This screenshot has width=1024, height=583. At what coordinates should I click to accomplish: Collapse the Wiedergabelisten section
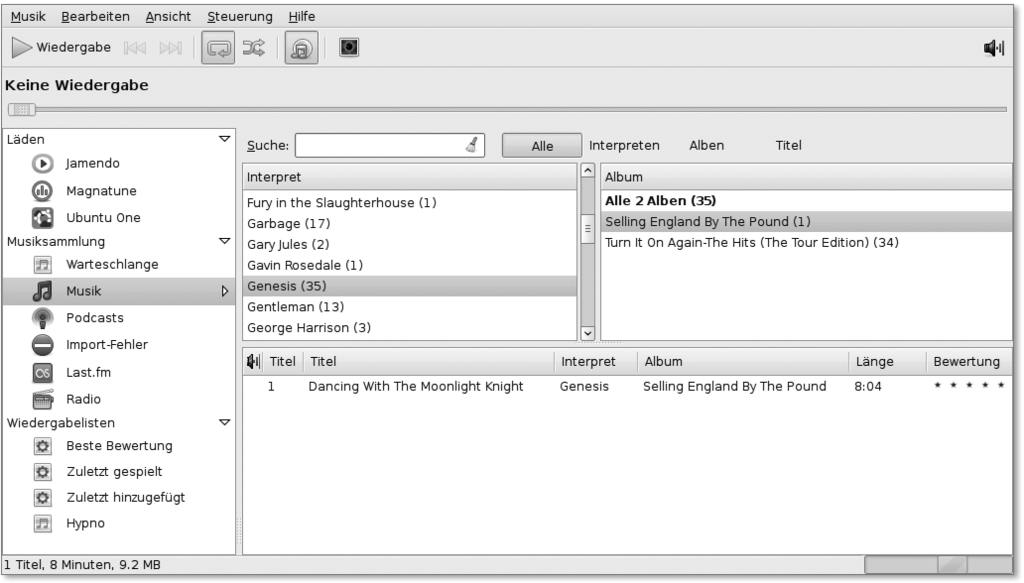point(224,423)
